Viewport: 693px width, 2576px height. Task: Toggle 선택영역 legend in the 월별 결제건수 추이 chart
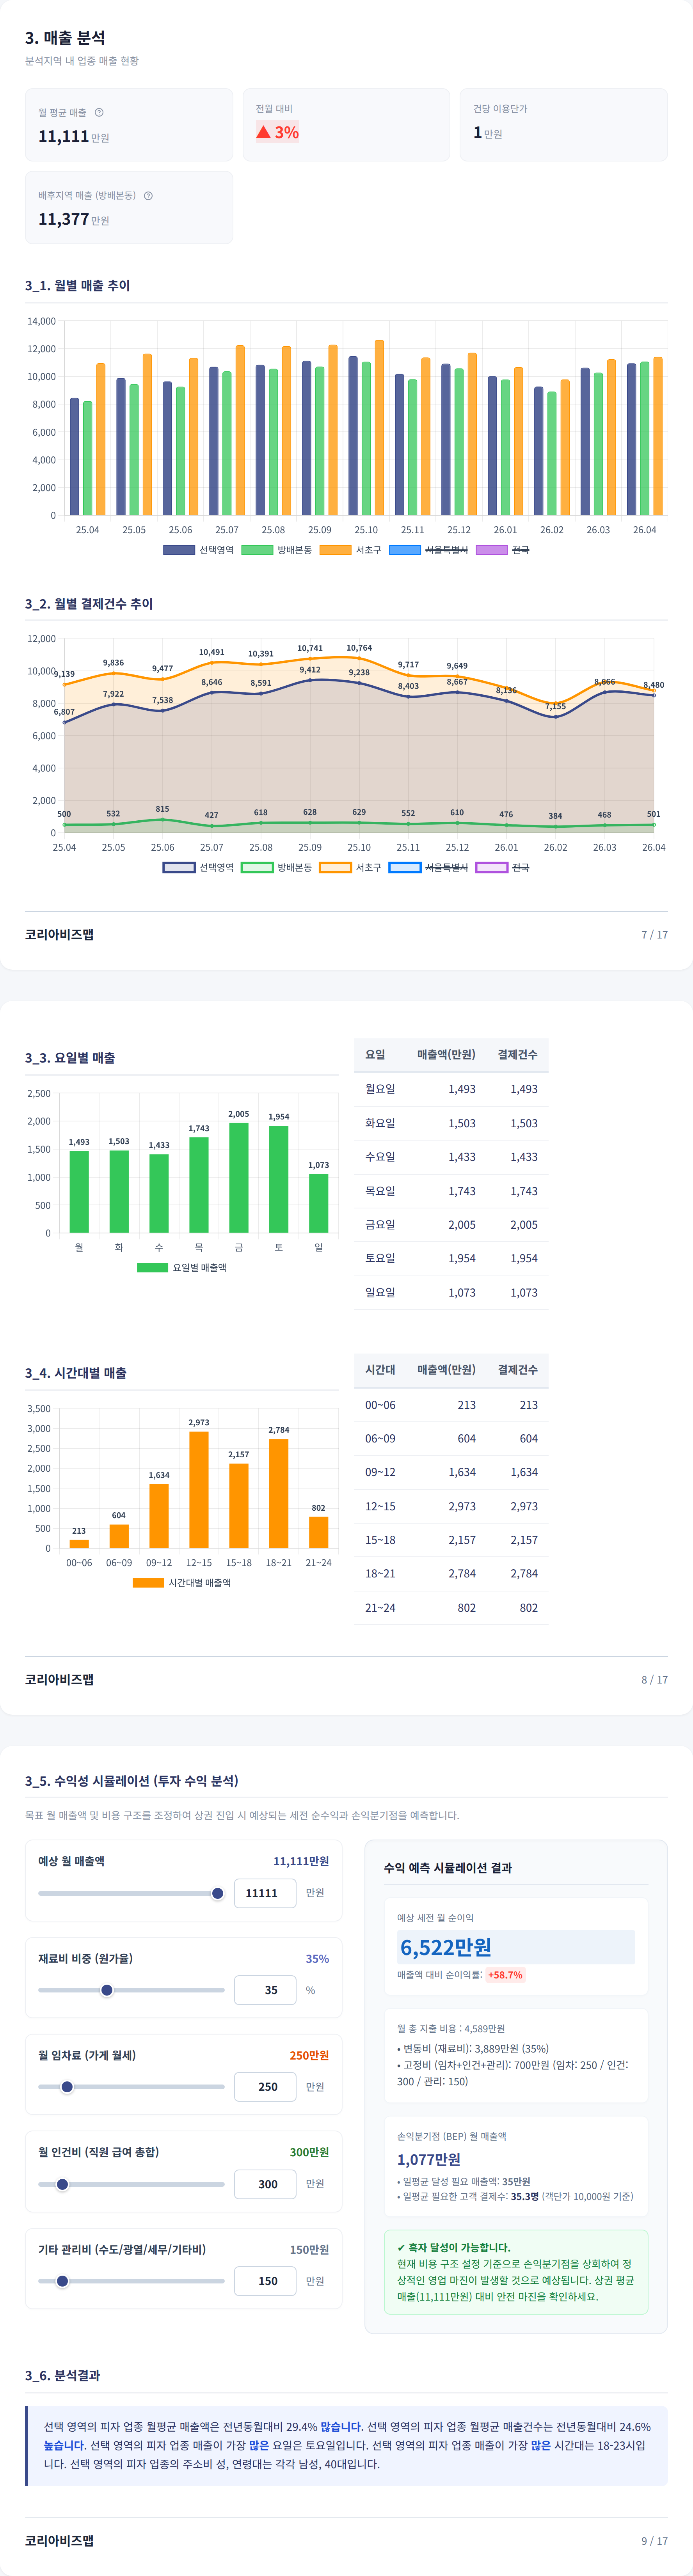(198, 867)
